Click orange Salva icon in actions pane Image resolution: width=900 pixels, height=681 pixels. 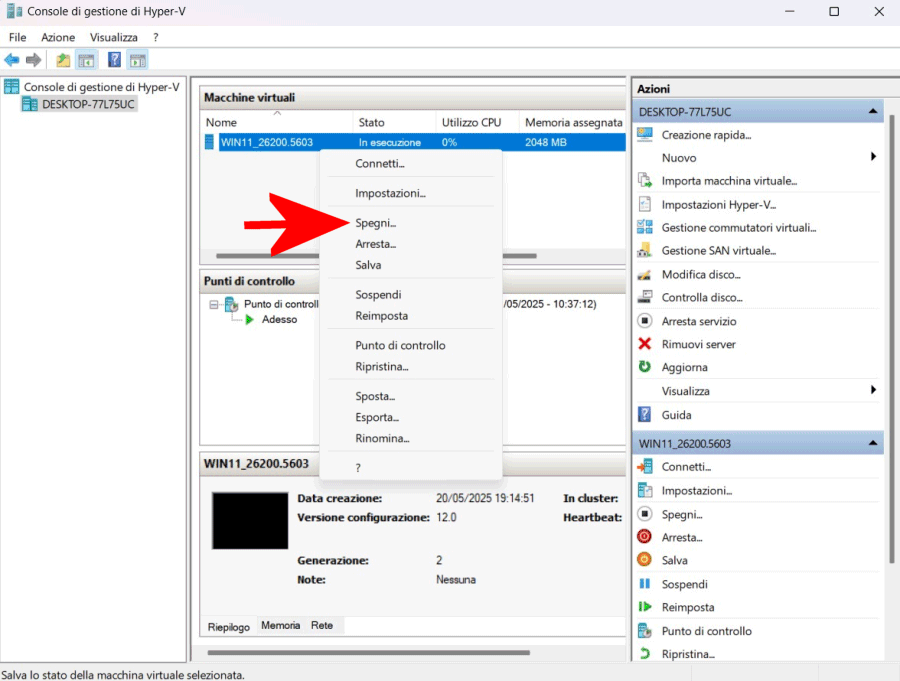645,559
